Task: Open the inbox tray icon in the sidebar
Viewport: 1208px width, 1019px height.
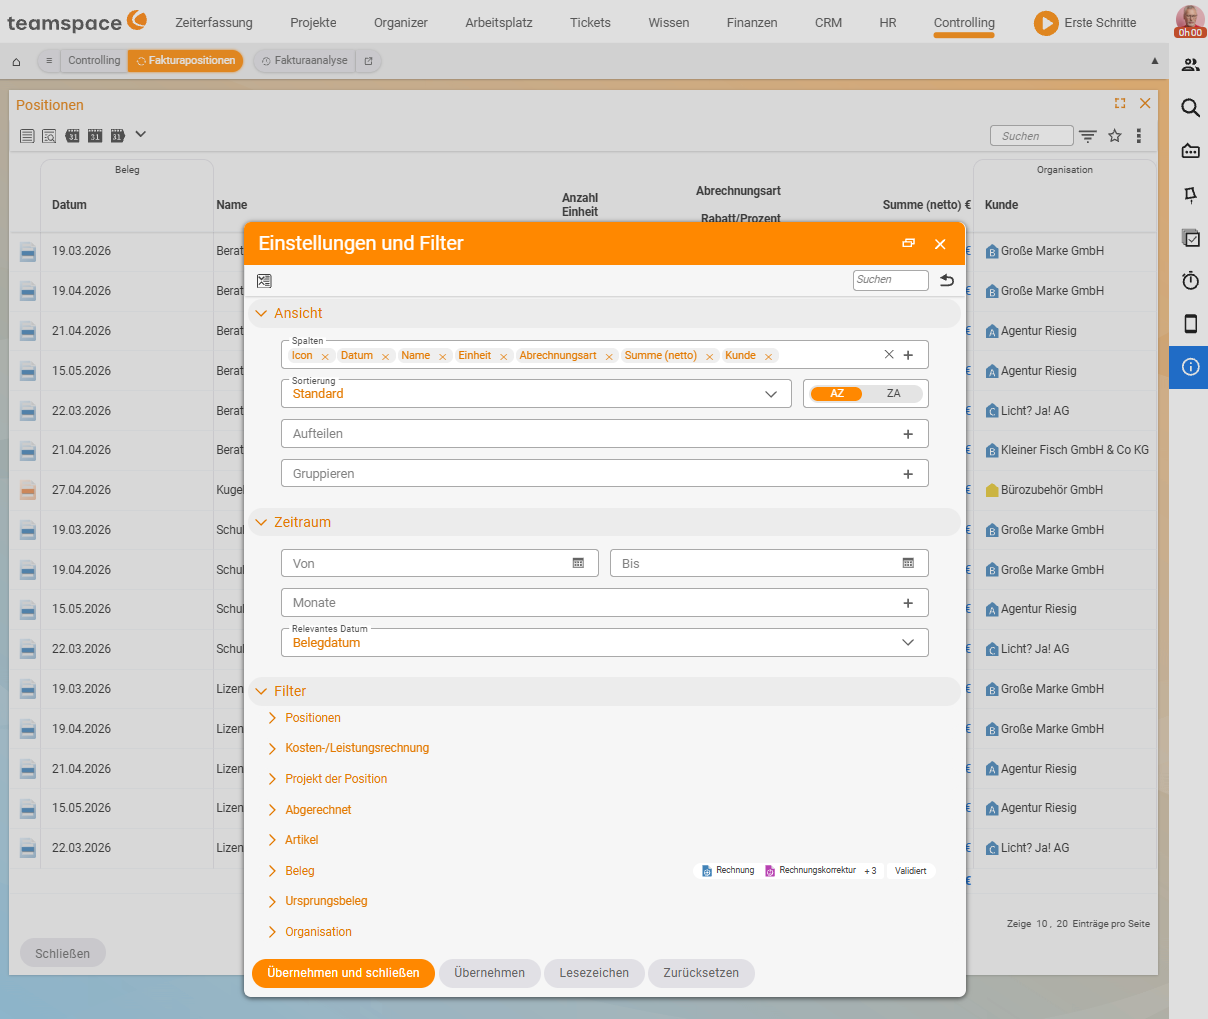Action: click(x=1190, y=151)
